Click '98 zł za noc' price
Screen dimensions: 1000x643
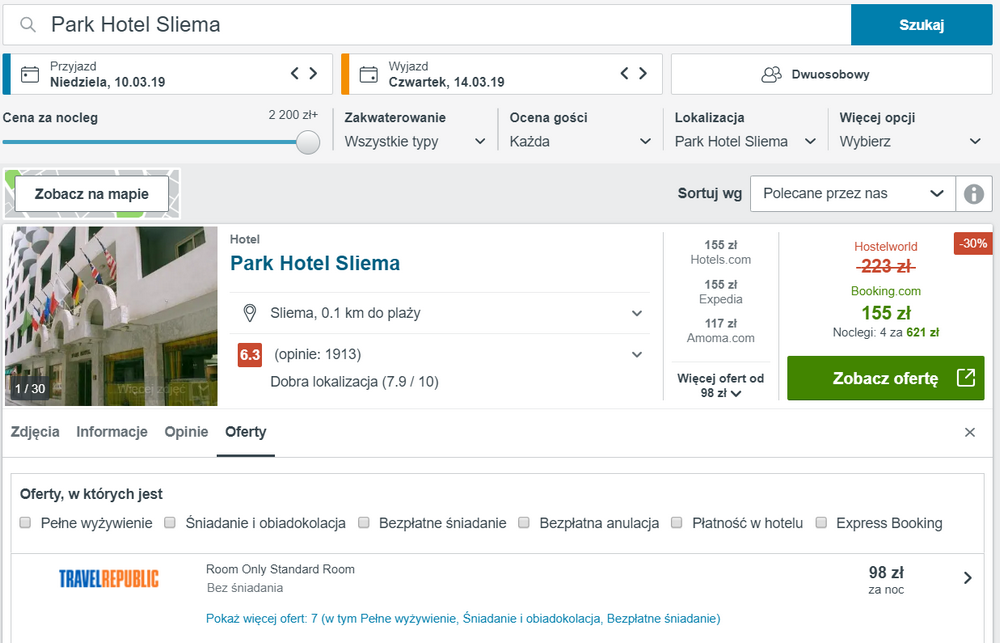tap(886, 580)
